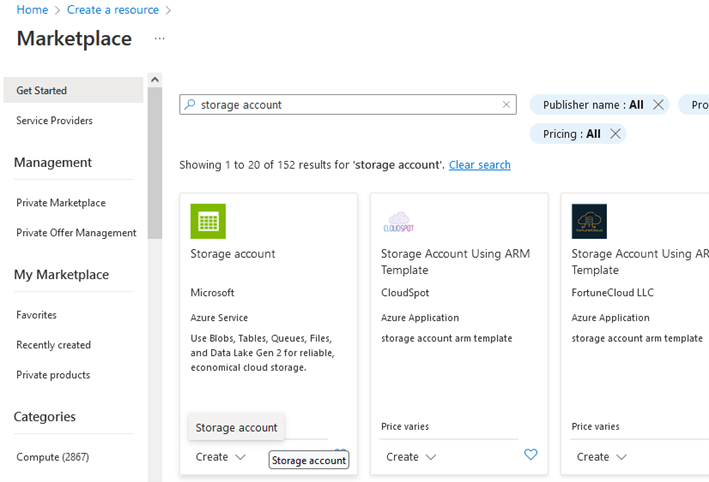Open Favorites under My Marketplace

pyautogui.click(x=36, y=315)
